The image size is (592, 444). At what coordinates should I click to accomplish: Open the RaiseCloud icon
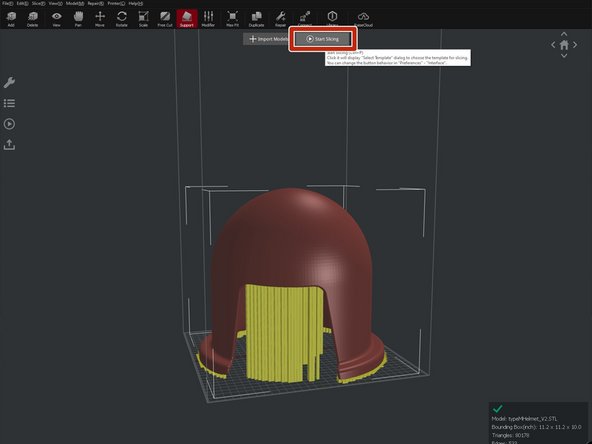click(363, 18)
